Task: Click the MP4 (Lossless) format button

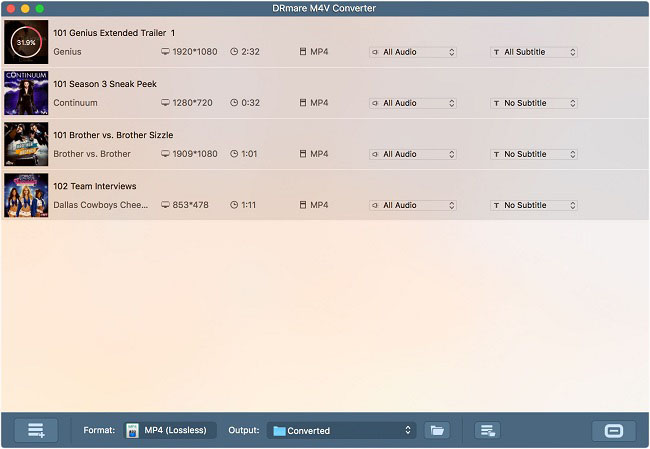Action: (x=175, y=430)
